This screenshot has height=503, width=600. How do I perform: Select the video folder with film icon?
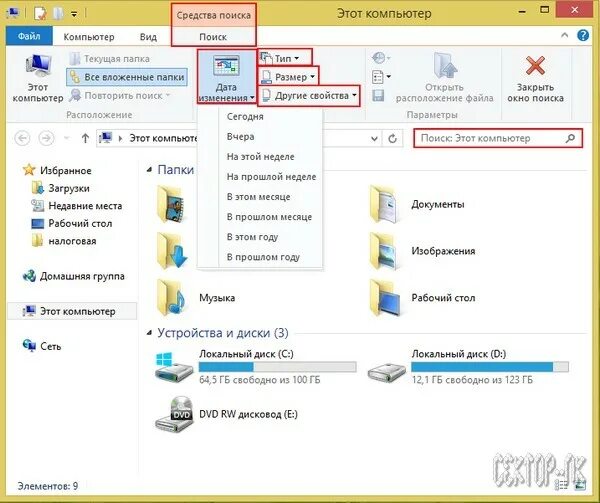(x=171, y=204)
